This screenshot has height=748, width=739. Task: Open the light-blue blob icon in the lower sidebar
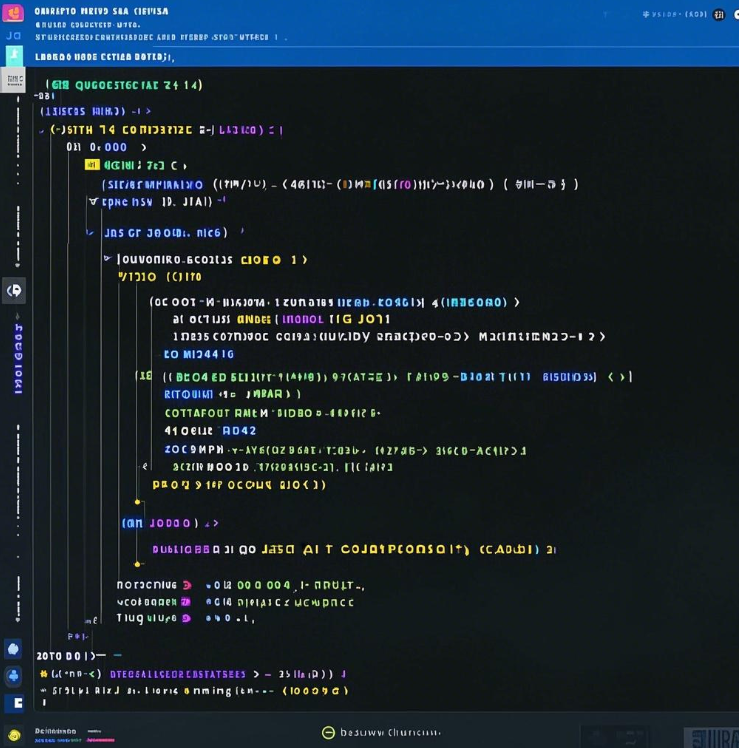13,649
